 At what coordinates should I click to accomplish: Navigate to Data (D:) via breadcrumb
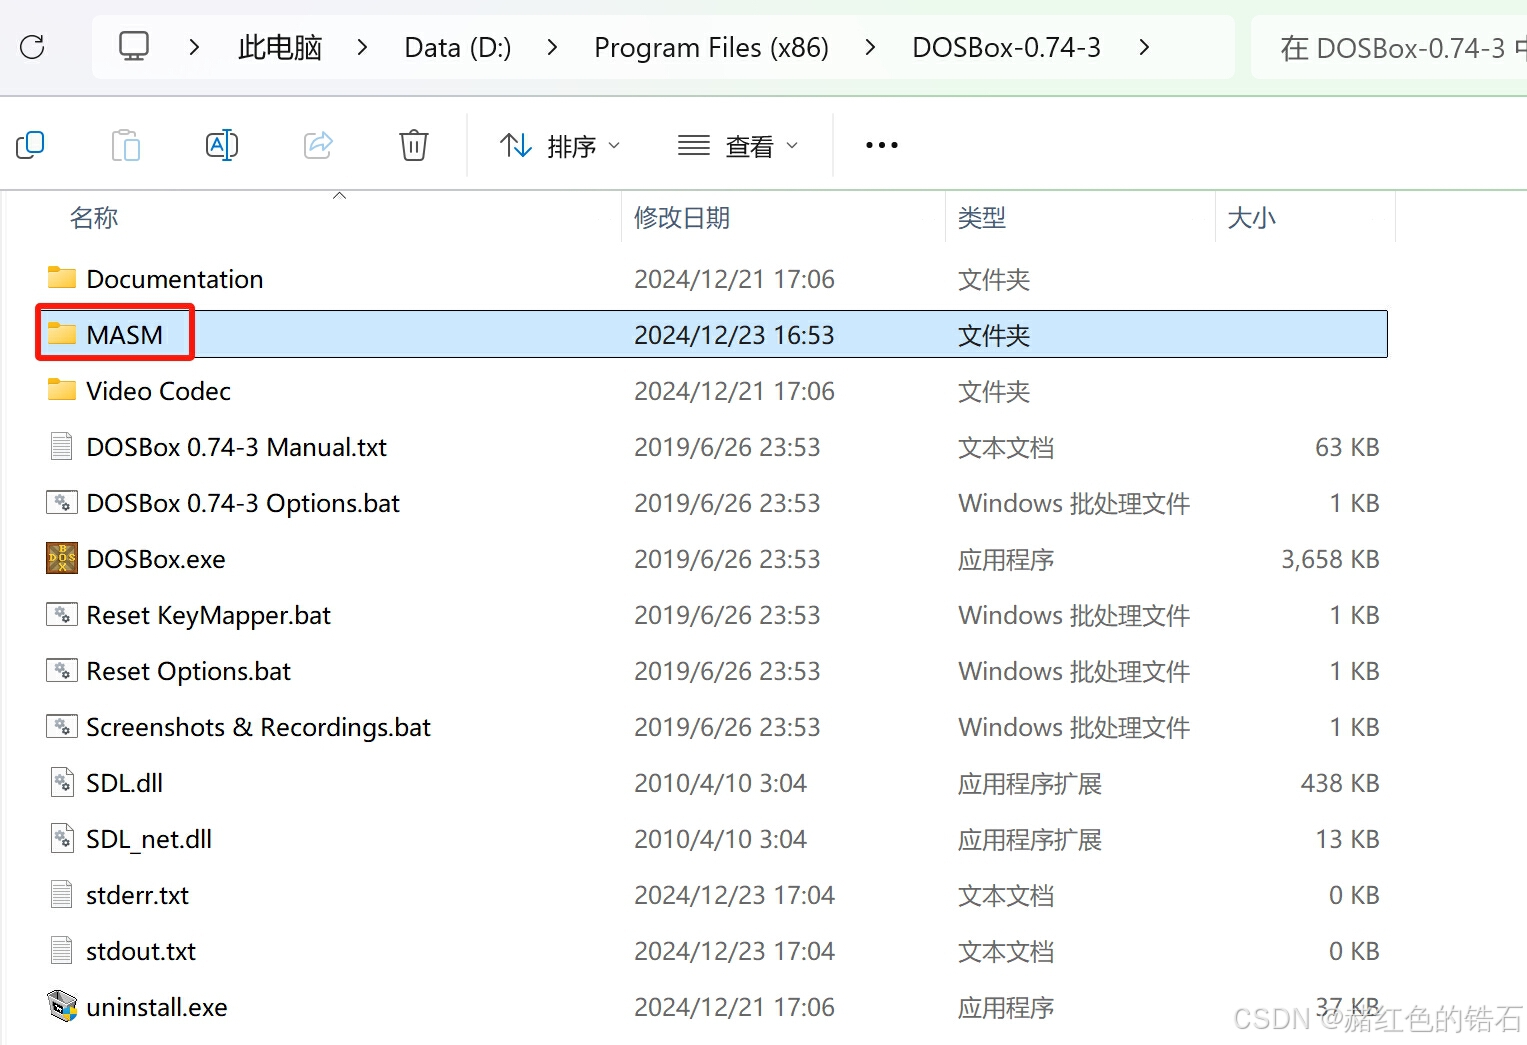click(x=457, y=46)
